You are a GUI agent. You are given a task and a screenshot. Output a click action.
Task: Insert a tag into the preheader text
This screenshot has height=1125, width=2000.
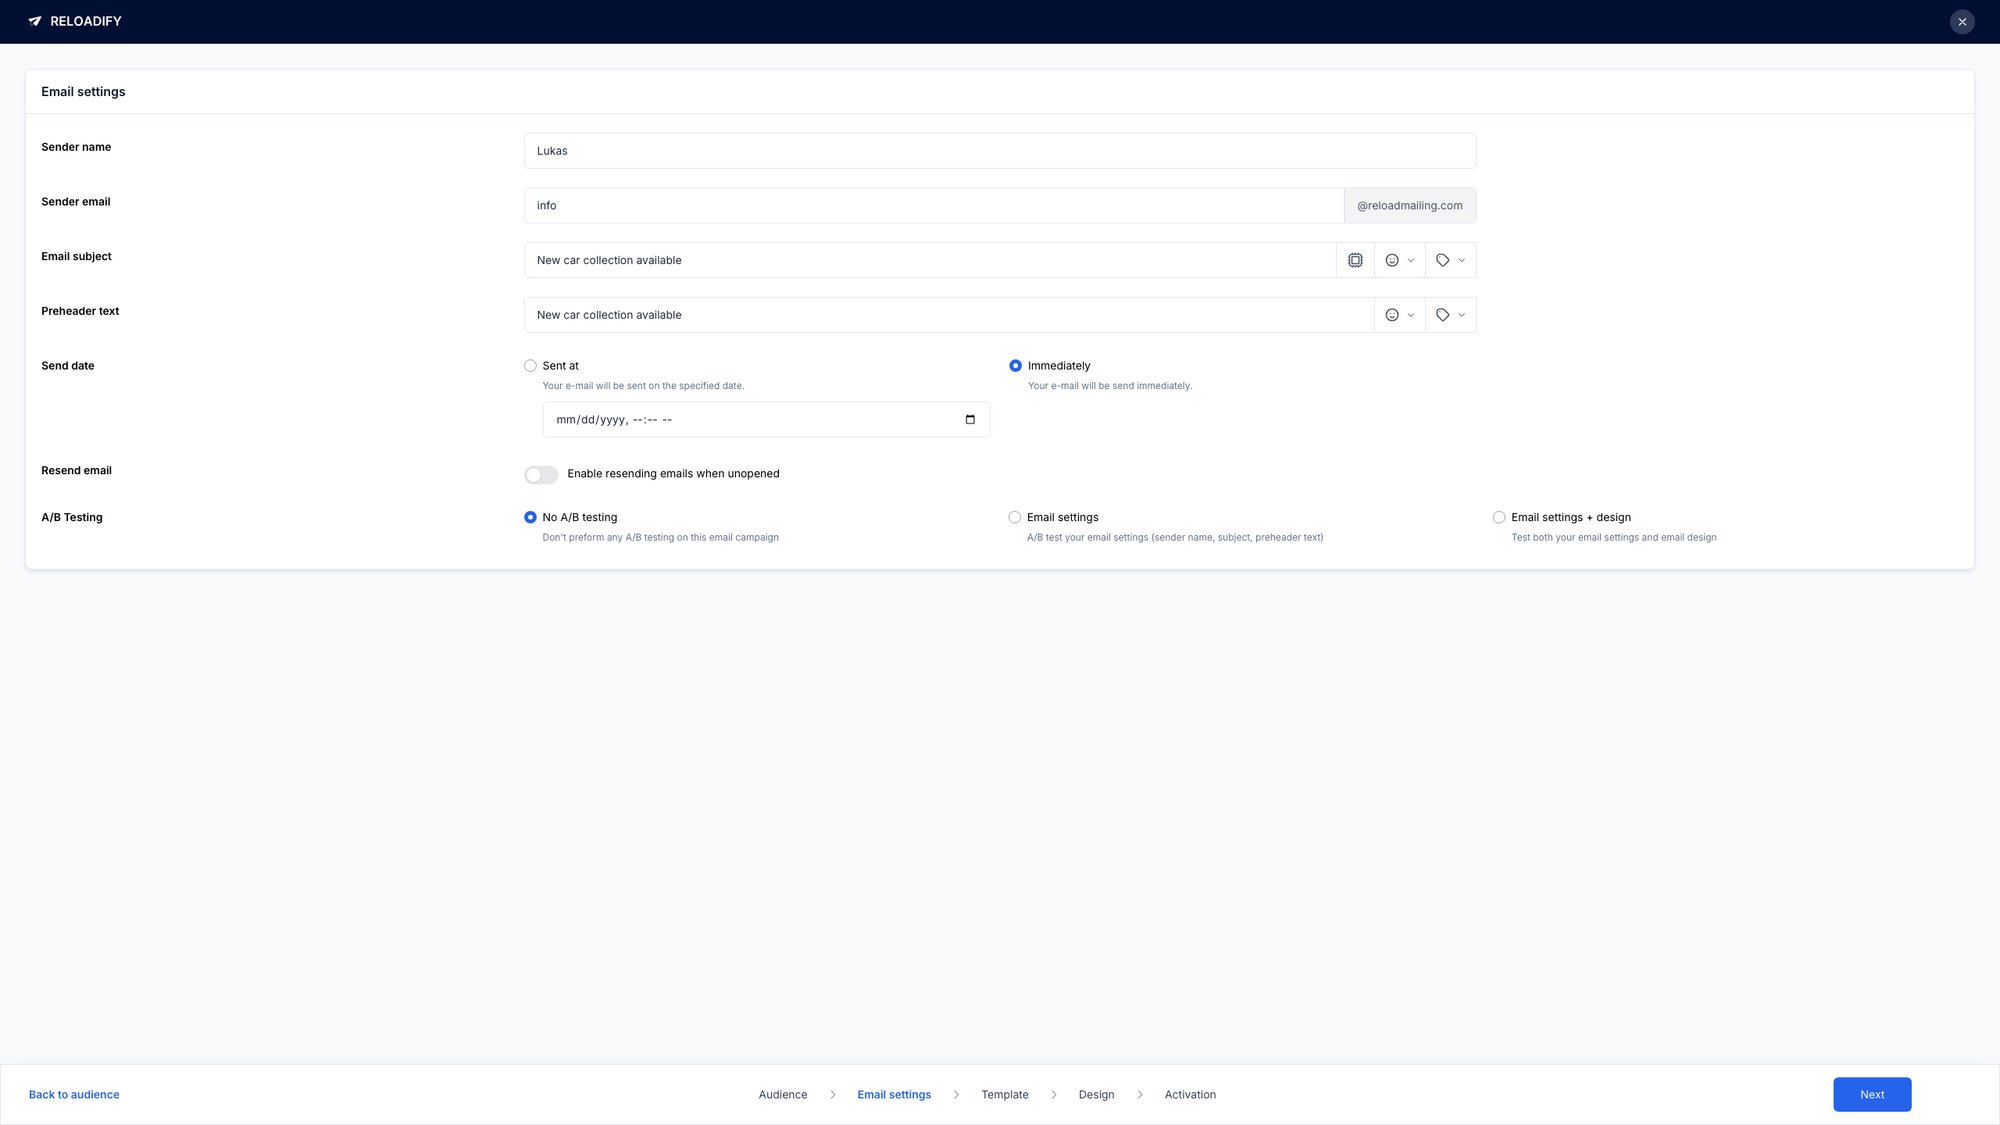pyautogui.click(x=1441, y=314)
